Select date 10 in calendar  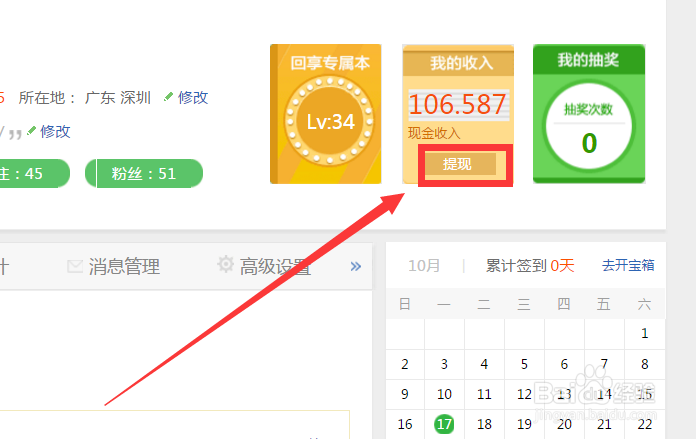[x=444, y=394]
